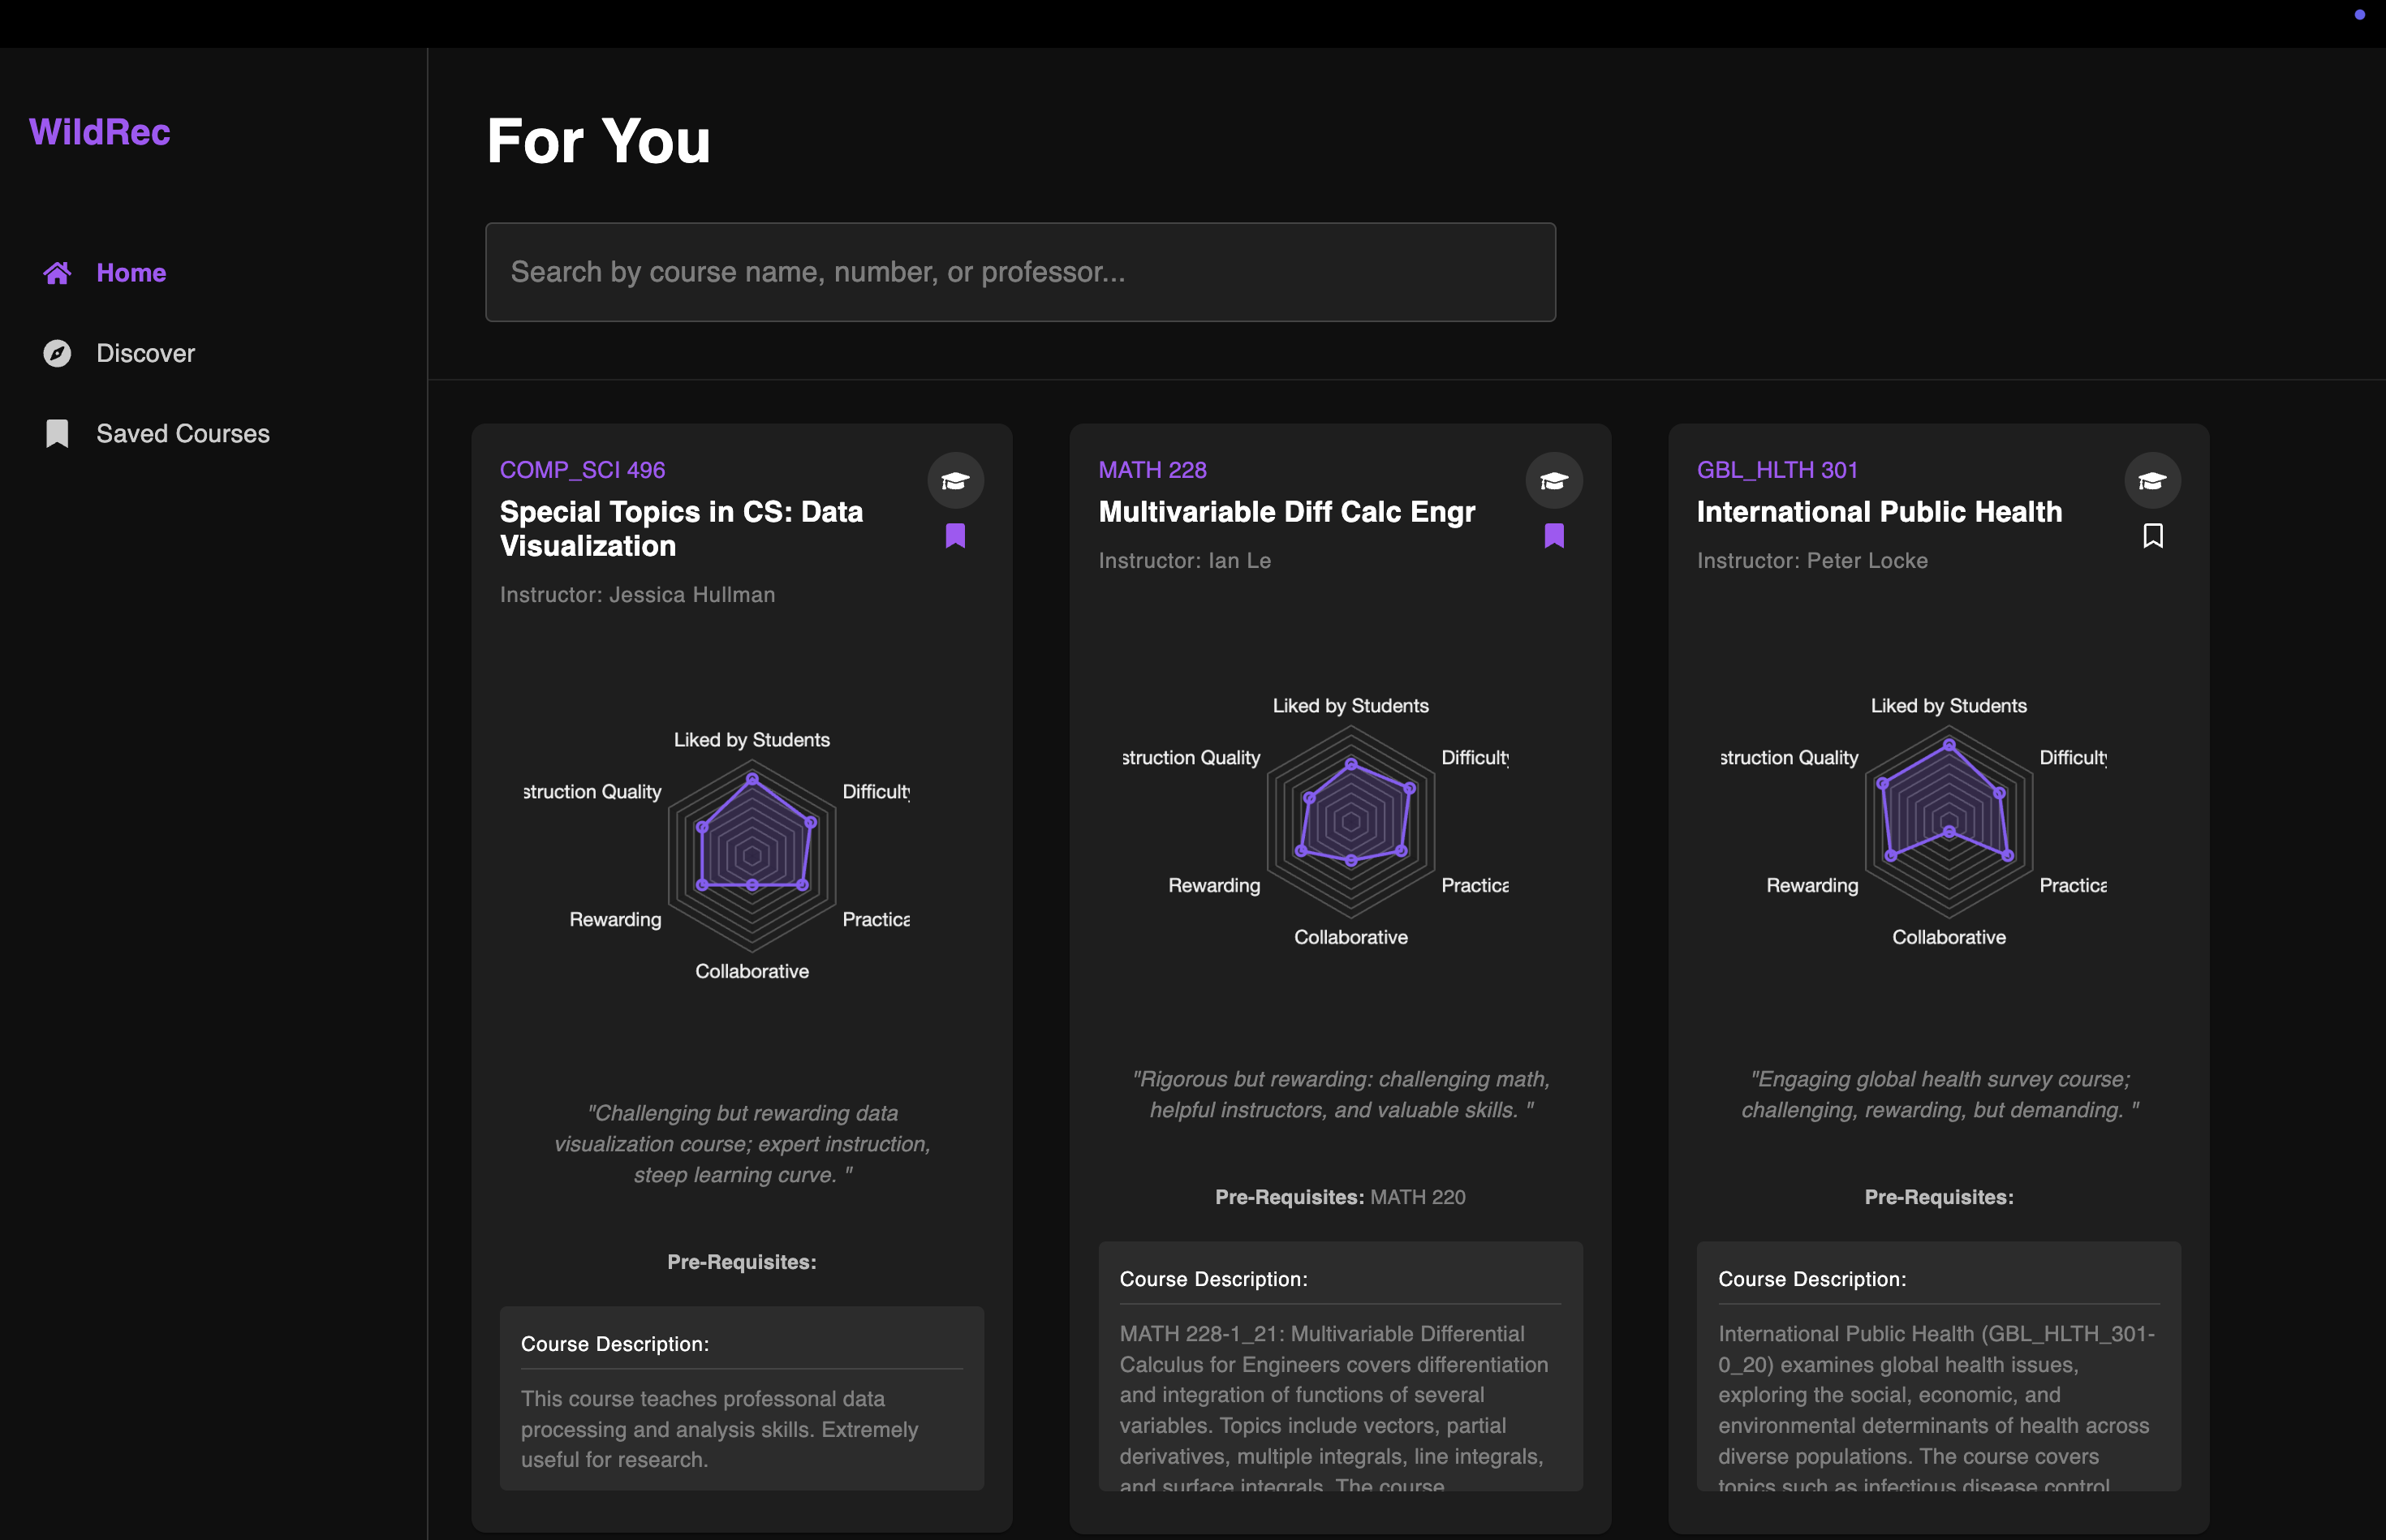Click graduation cap icon on MATH 228 card

tap(1553, 481)
